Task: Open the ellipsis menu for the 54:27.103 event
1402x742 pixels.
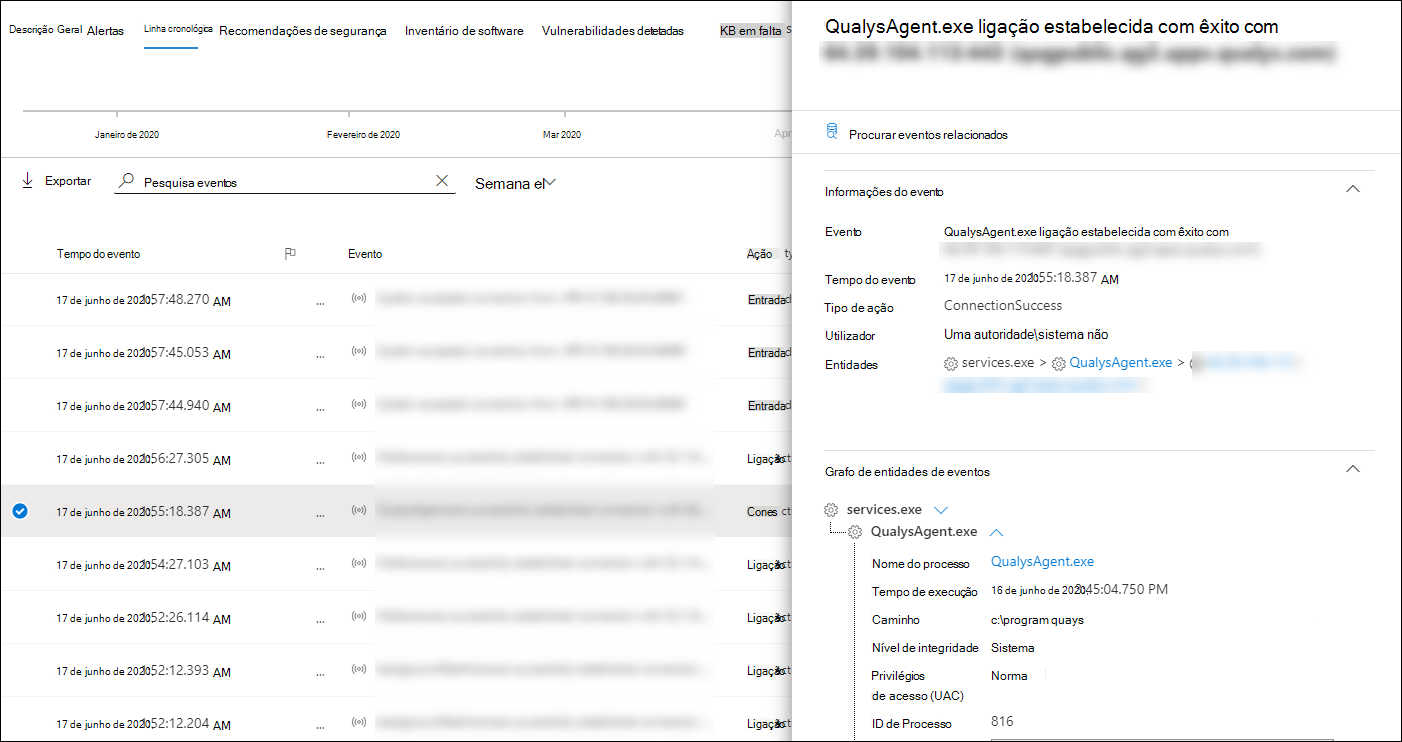Action: [320, 566]
